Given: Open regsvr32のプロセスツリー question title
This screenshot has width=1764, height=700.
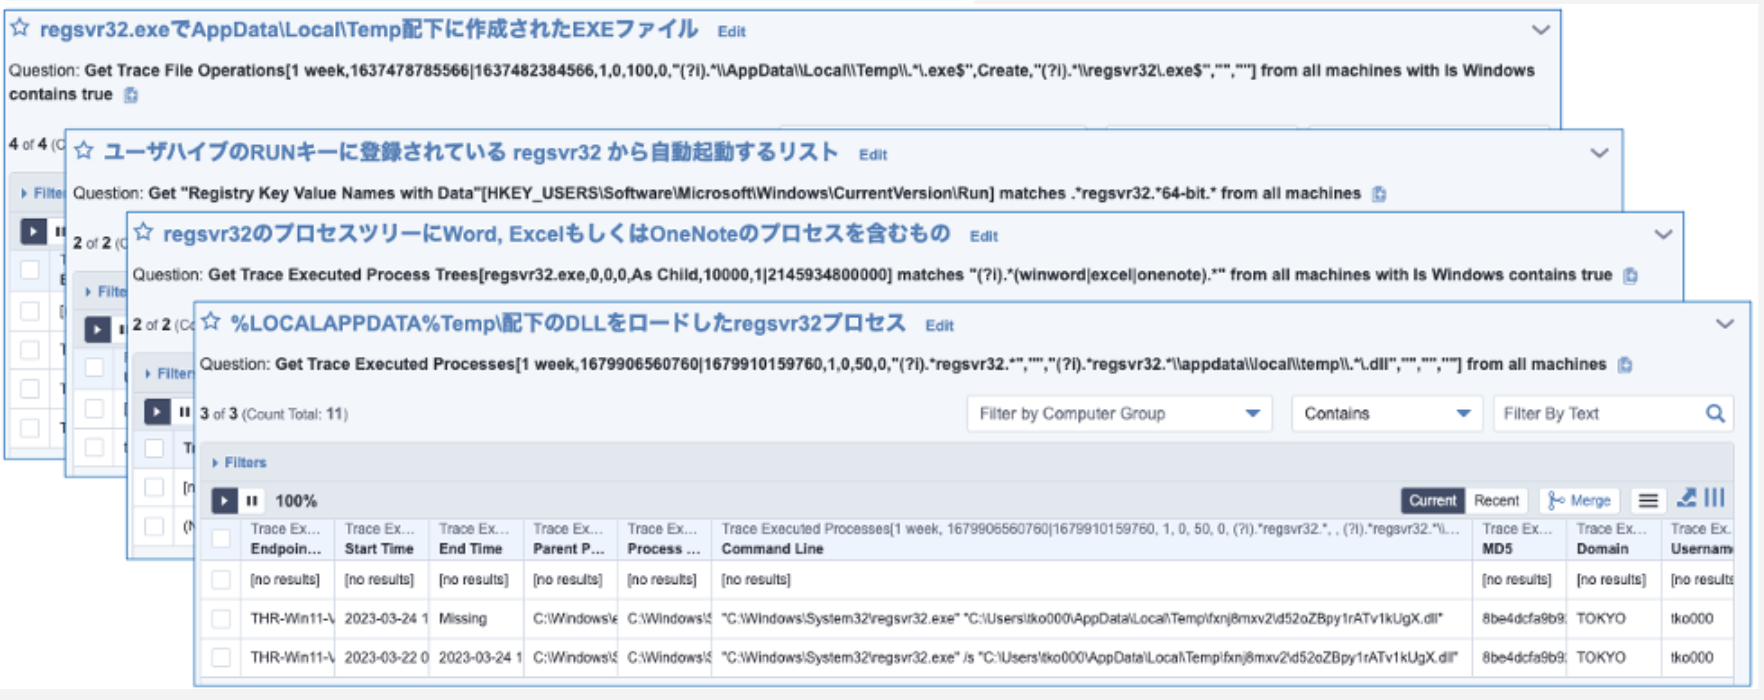Looking at the screenshot, I should coord(556,233).
